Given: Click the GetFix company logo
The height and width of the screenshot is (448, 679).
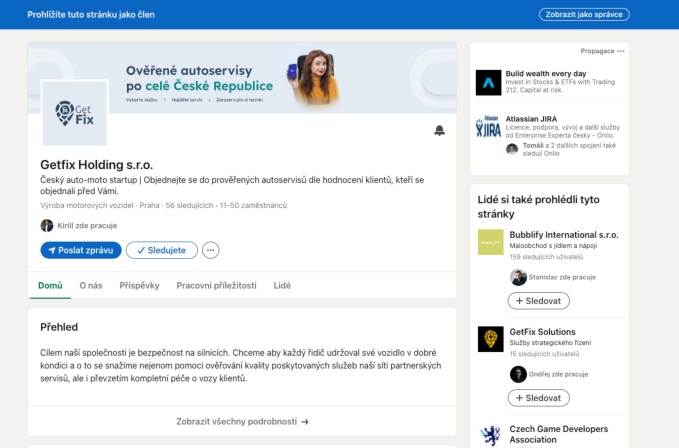Looking at the screenshot, I should pos(74,113).
